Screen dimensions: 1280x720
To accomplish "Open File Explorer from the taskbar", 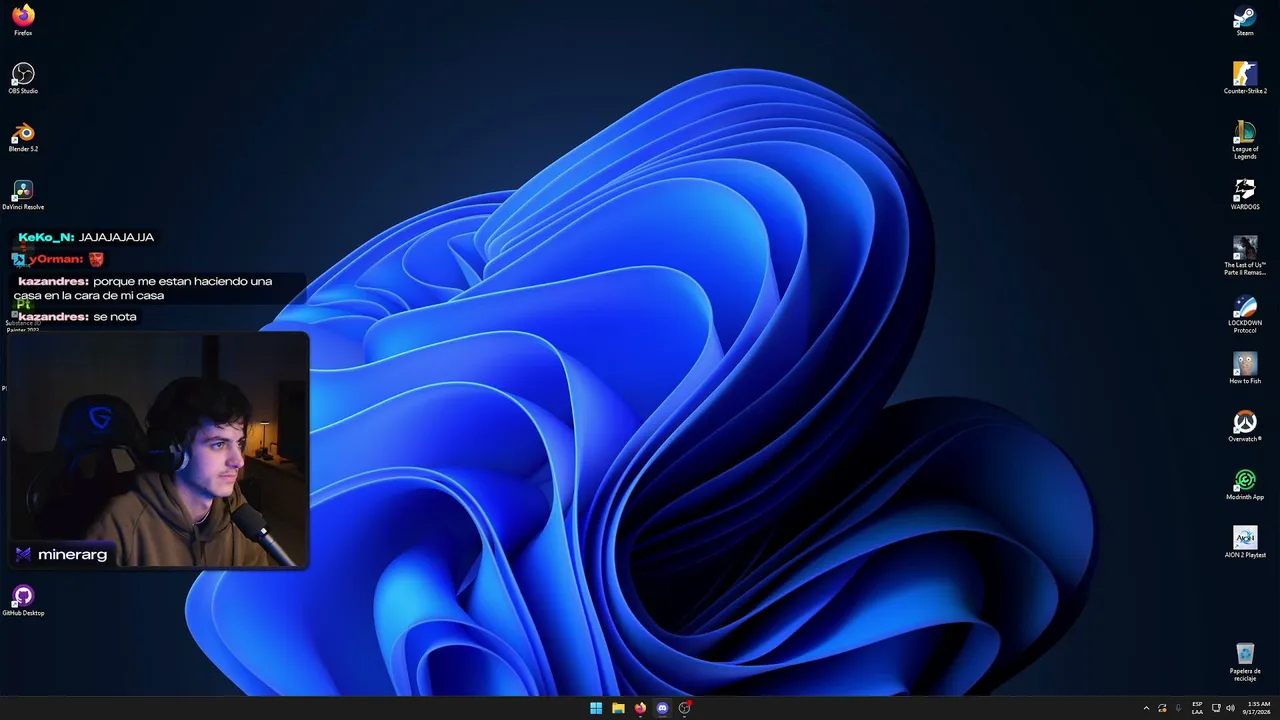I will (x=618, y=708).
